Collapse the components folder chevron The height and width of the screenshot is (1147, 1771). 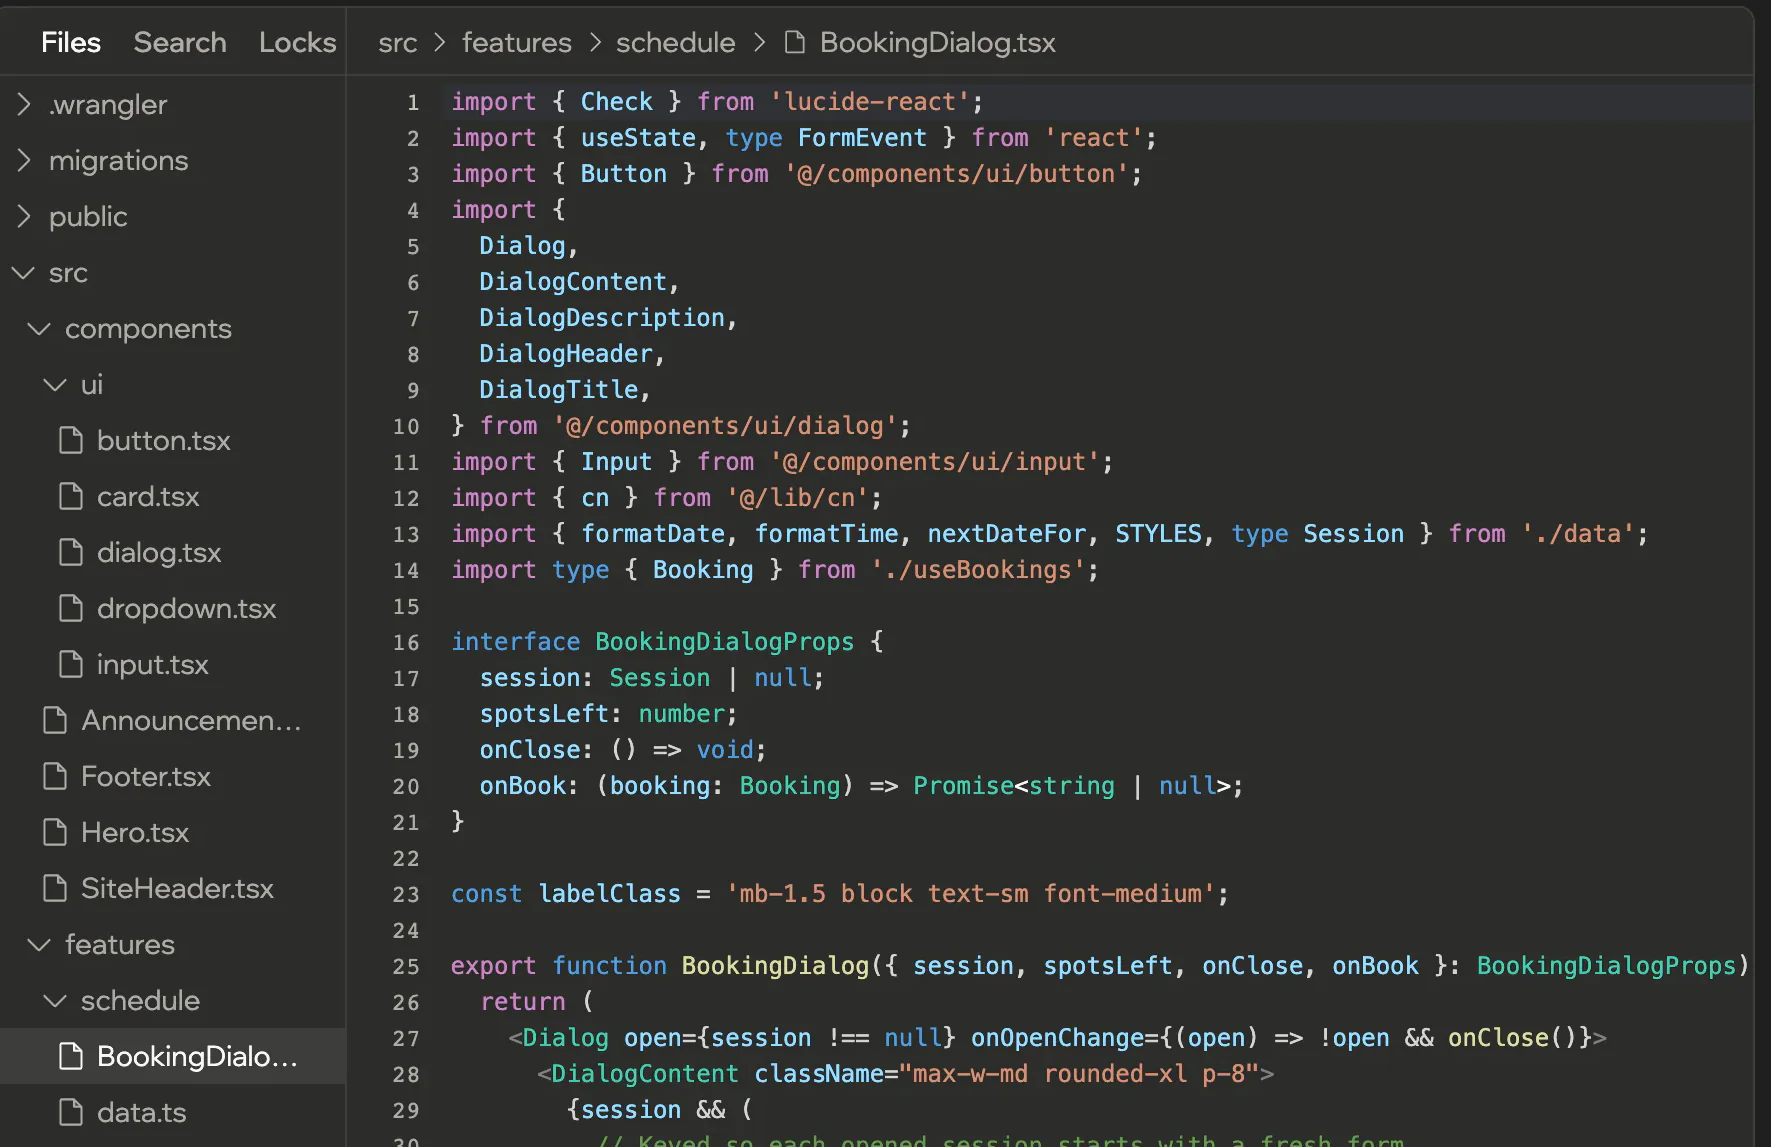pos(39,328)
